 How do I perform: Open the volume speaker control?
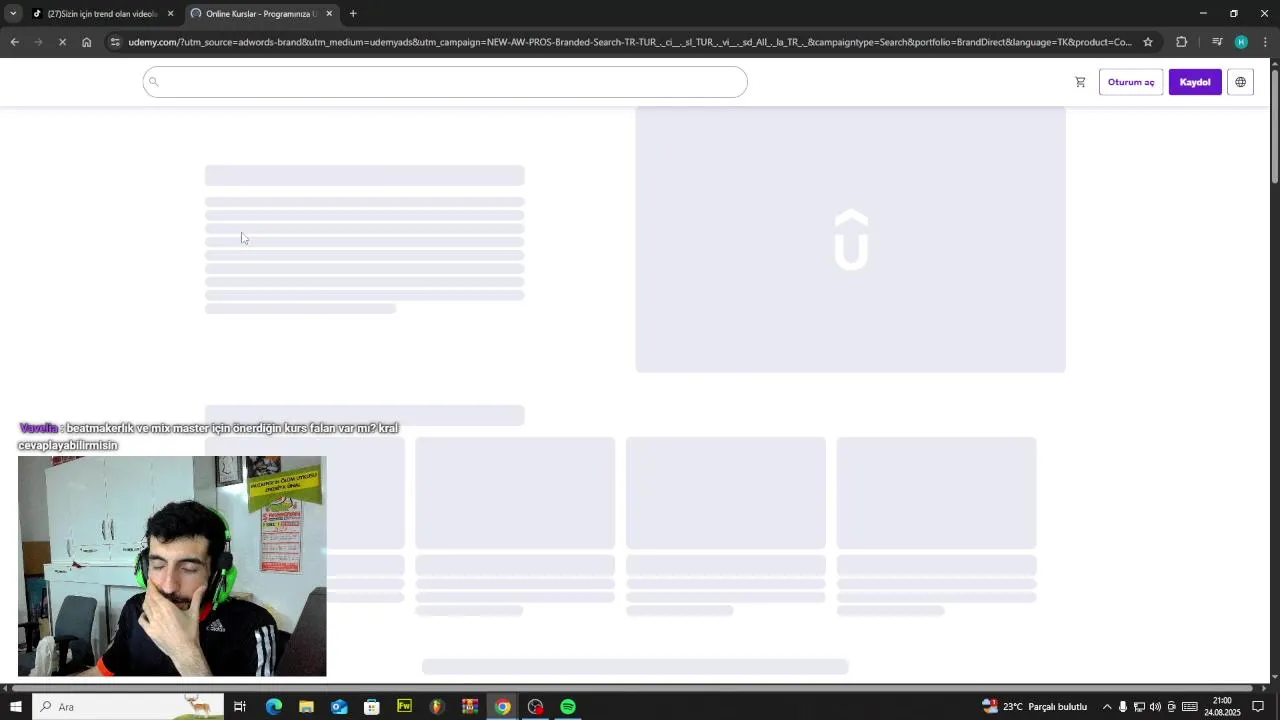1155,707
